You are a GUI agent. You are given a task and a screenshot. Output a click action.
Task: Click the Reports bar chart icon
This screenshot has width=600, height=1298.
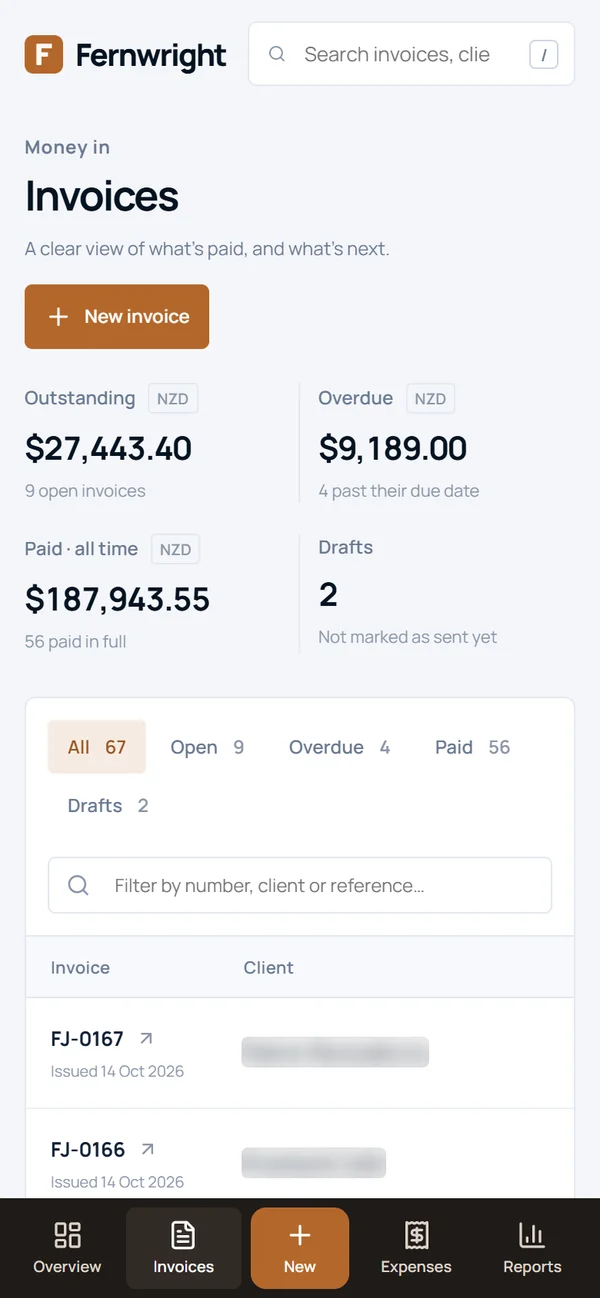tap(532, 1235)
